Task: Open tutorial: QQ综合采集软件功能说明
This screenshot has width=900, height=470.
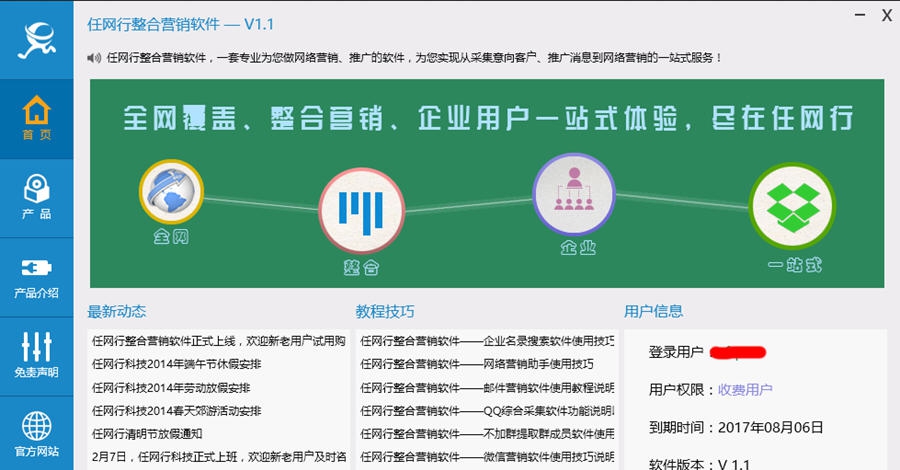Action: pos(487,411)
